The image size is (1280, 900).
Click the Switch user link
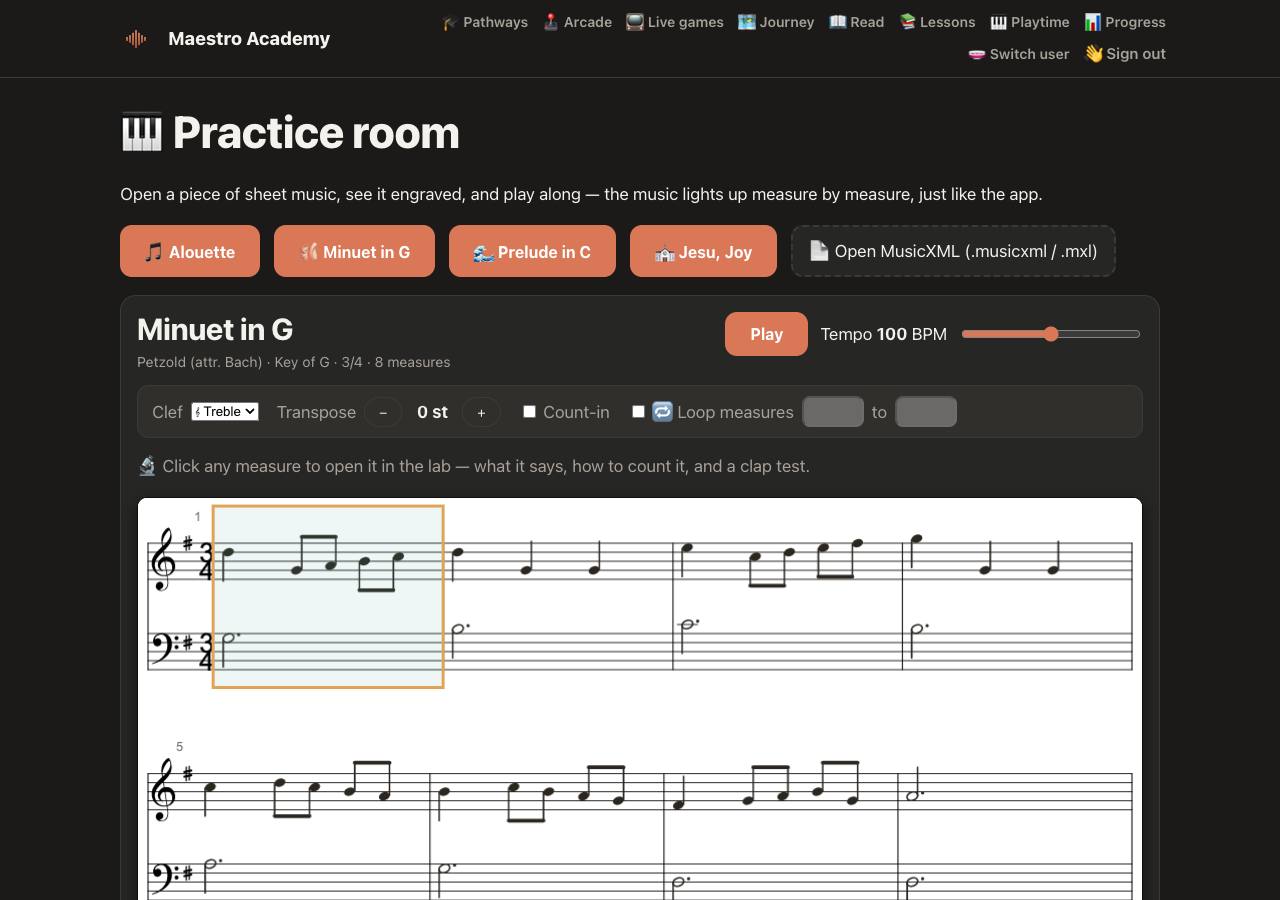(x=1018, y=54)
